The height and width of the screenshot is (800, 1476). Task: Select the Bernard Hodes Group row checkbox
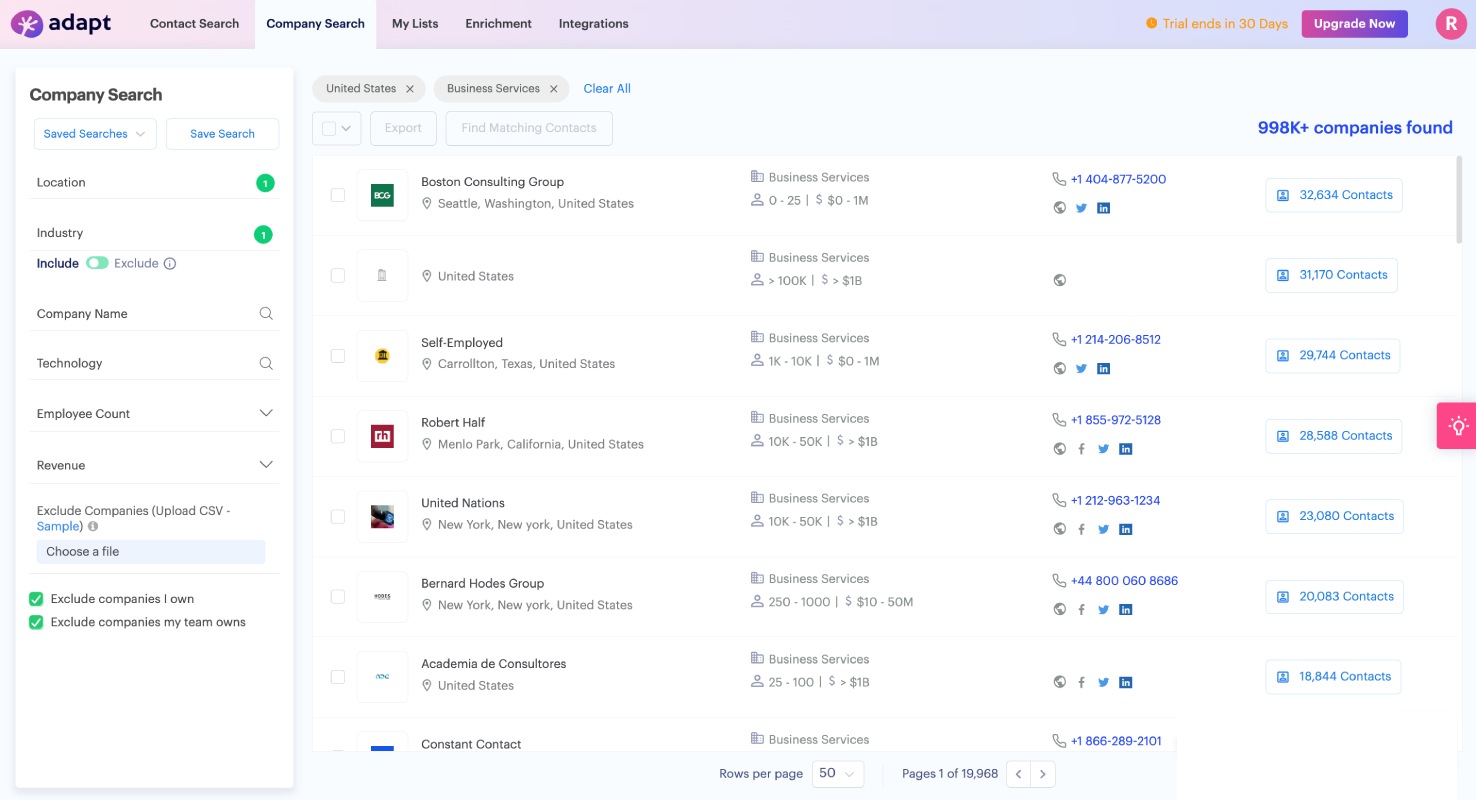338,597
